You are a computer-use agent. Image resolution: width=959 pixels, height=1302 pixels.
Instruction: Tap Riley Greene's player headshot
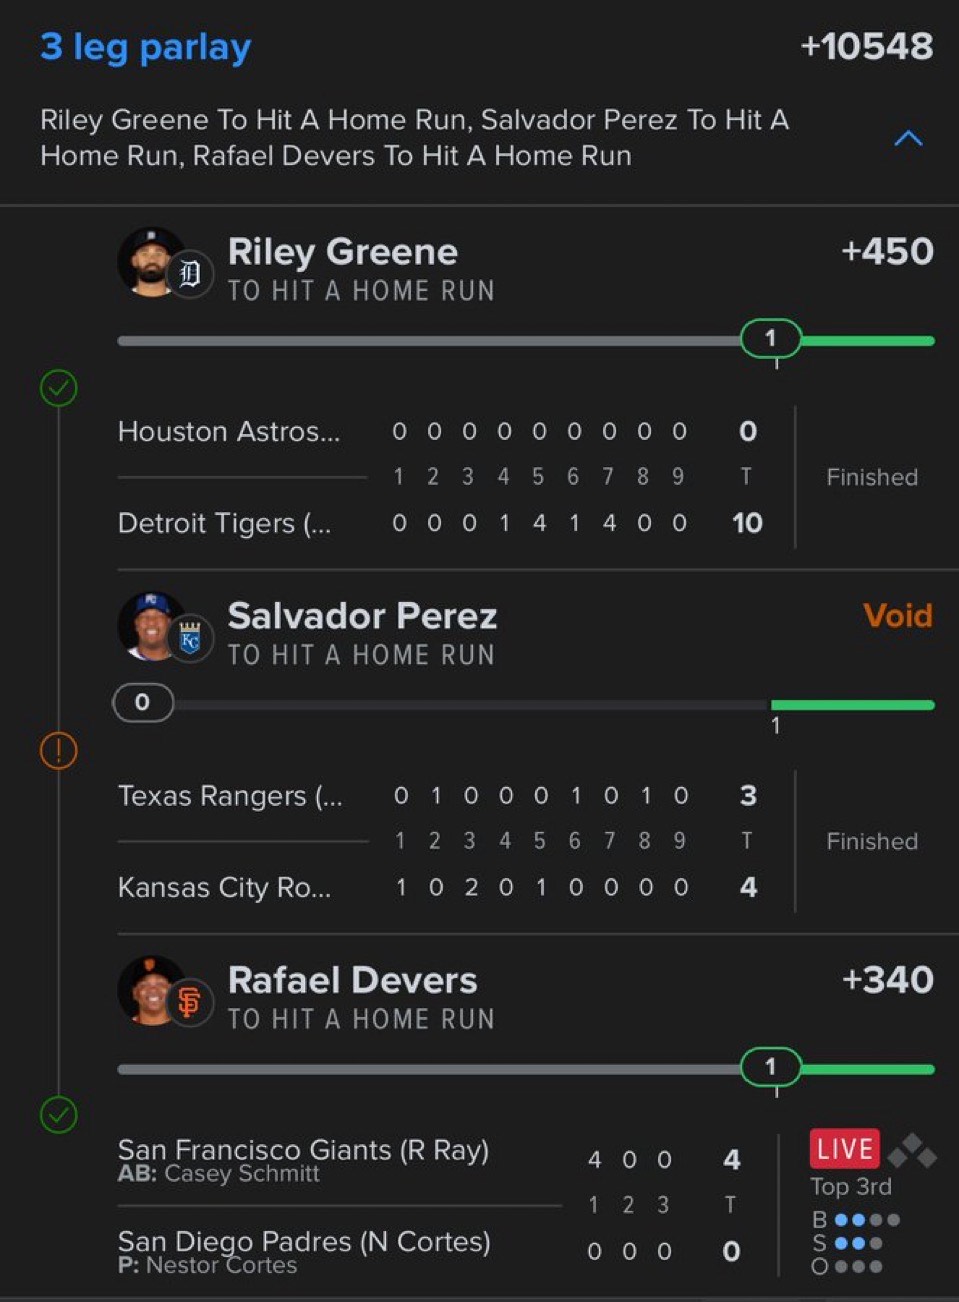(150, 261)
